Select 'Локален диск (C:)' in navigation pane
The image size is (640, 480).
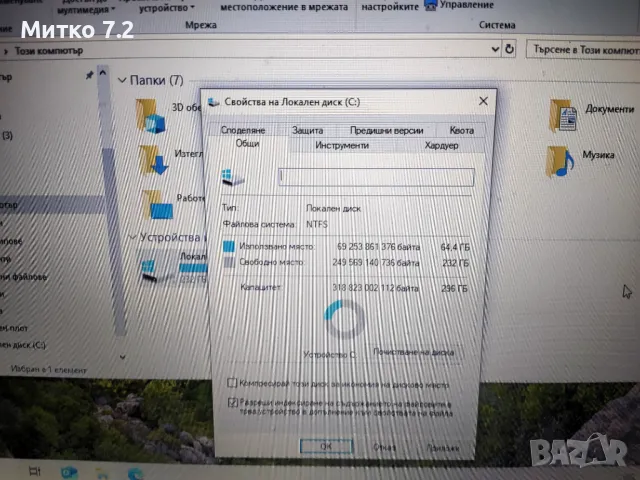[x=23, y=345]
